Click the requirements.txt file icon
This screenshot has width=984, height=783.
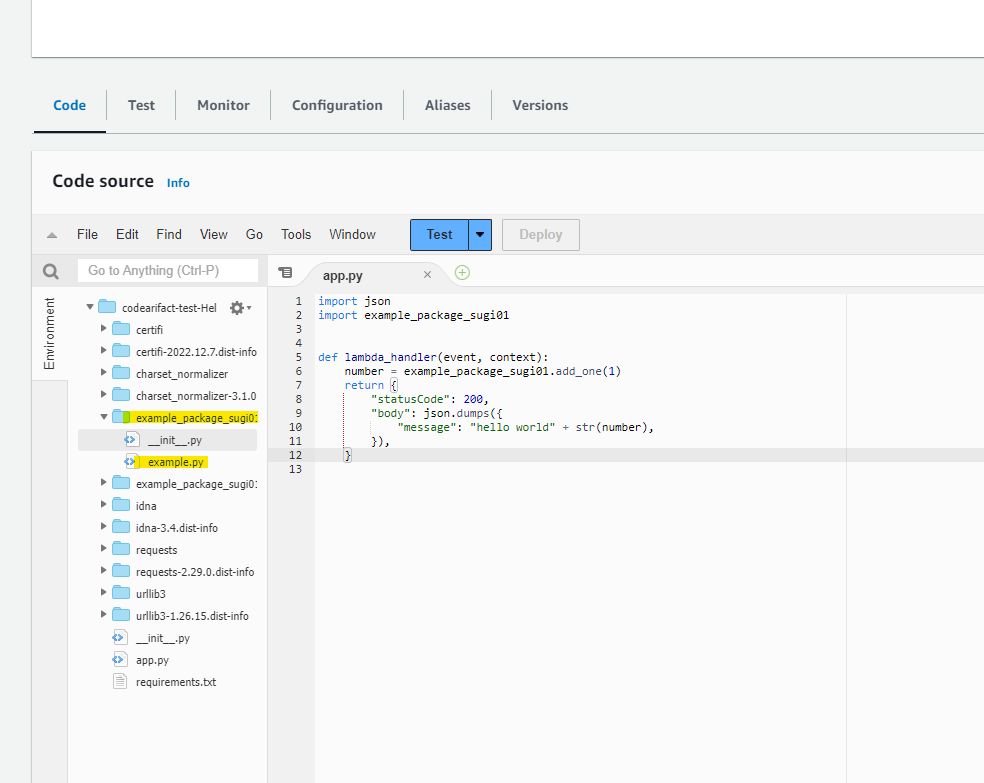pyautogui.click(x=120, y=681)
